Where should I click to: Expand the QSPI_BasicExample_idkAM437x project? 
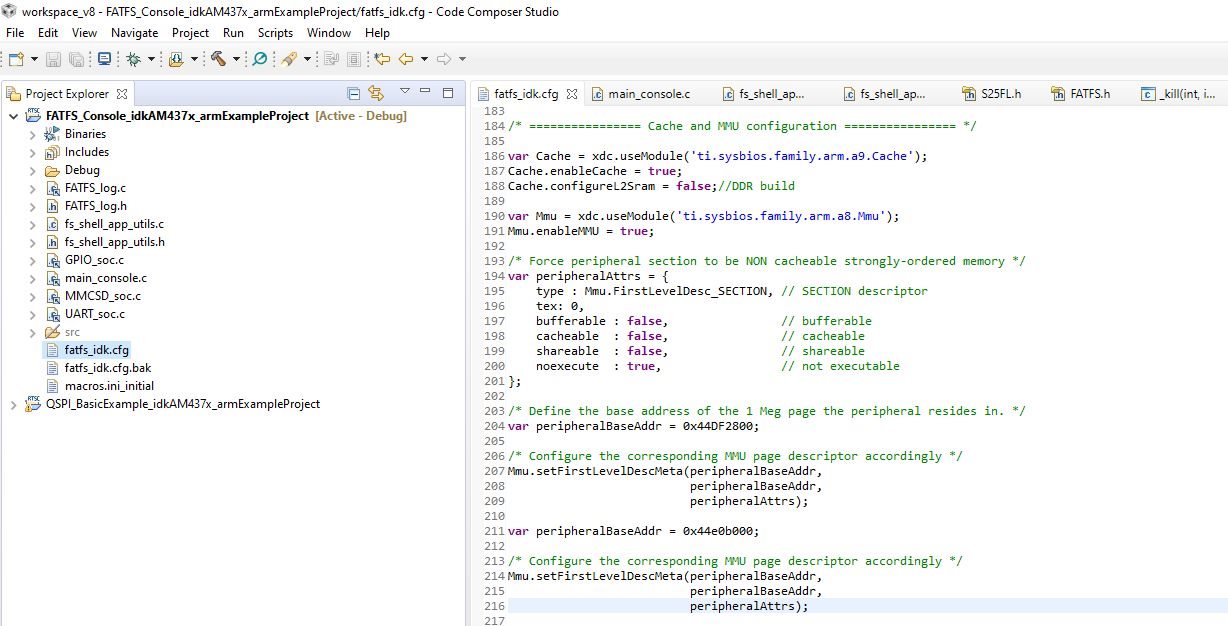tap(13, 404)
